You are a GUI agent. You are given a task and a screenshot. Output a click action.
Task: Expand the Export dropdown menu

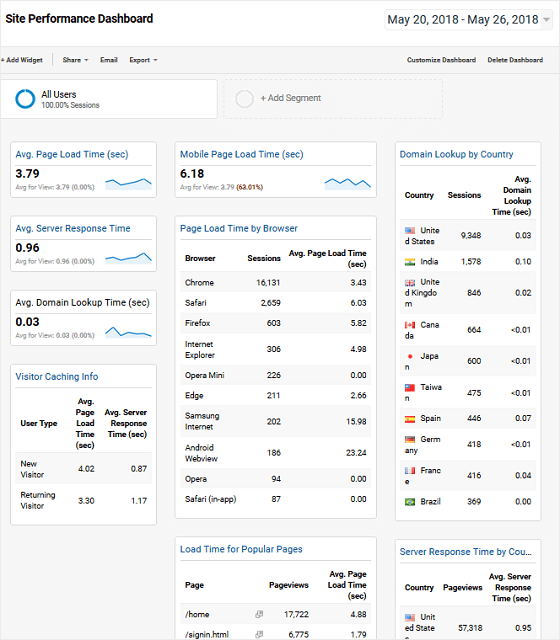click(x=143, y=60)
